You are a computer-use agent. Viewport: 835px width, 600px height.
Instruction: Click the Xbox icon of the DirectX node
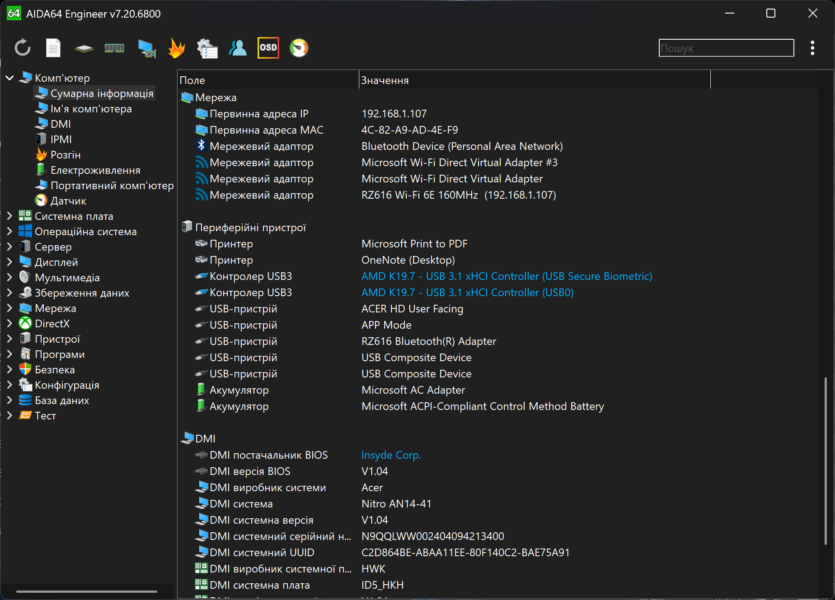pyautogui.click(x=25, y=323)
